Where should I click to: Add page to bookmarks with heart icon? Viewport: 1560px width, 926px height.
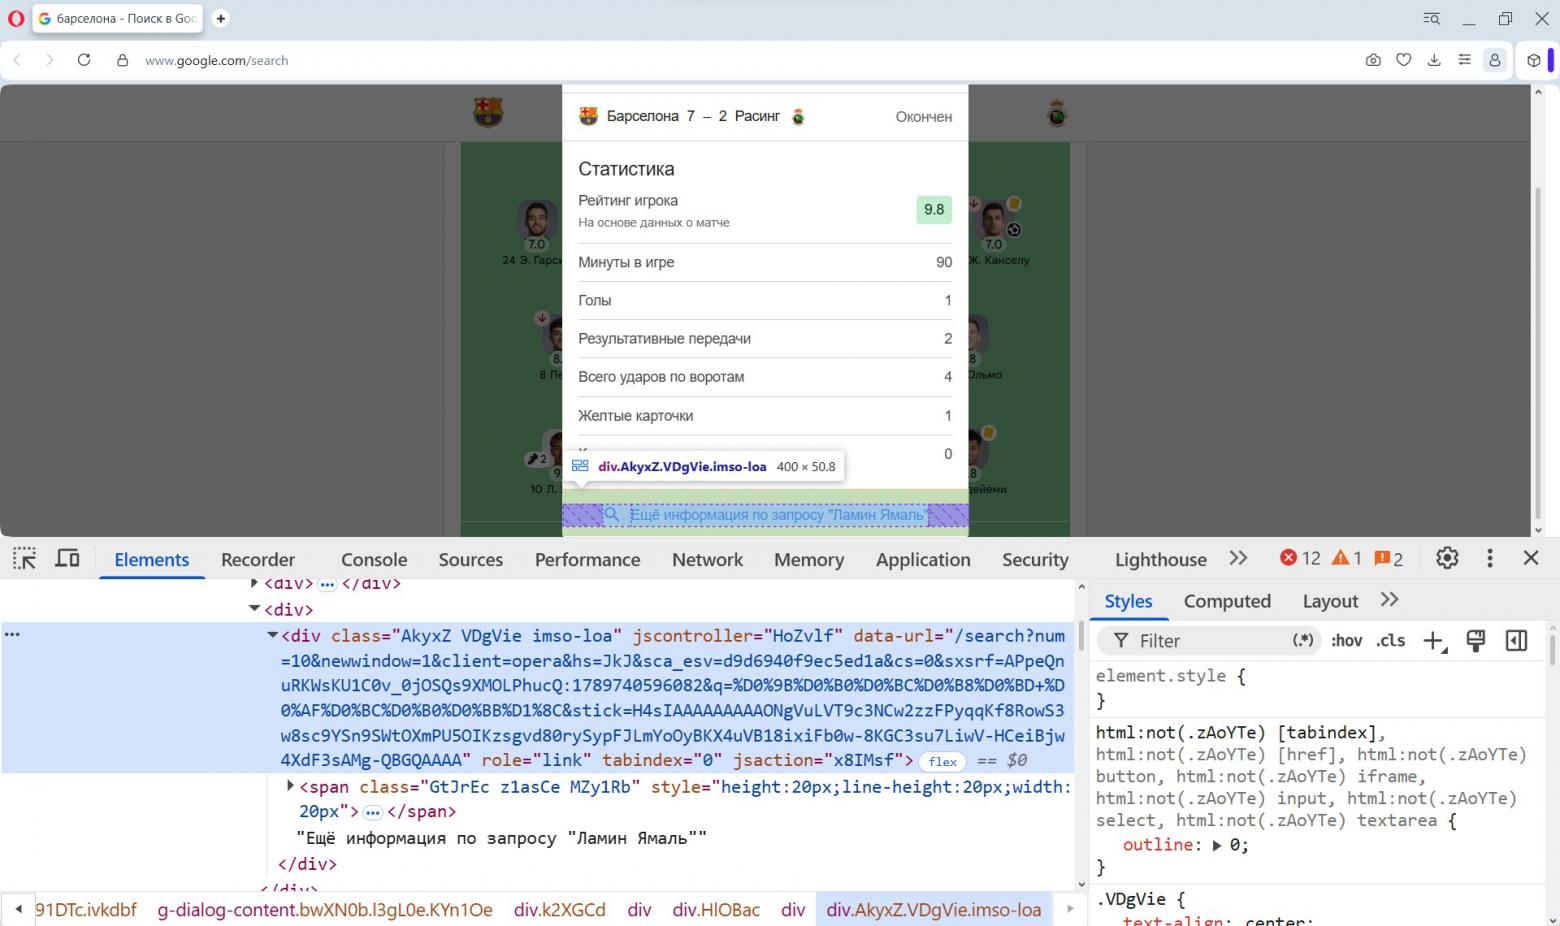pos(1404,60)
